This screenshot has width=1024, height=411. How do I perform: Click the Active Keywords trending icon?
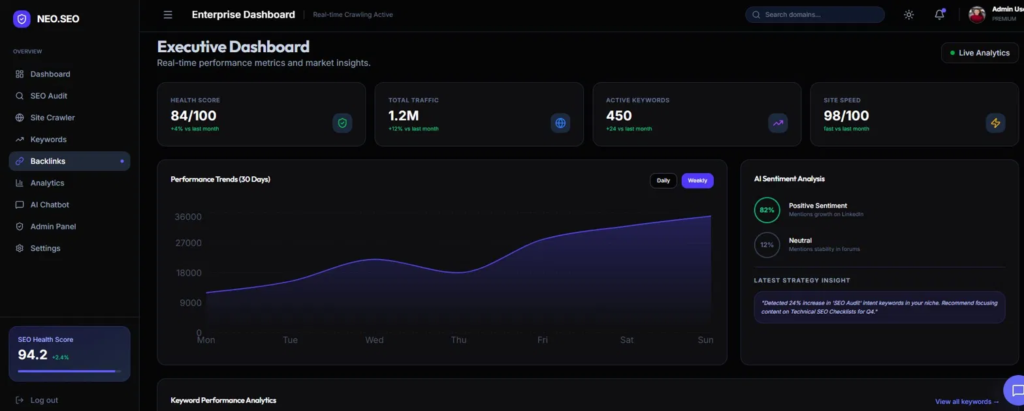[778, 123]
